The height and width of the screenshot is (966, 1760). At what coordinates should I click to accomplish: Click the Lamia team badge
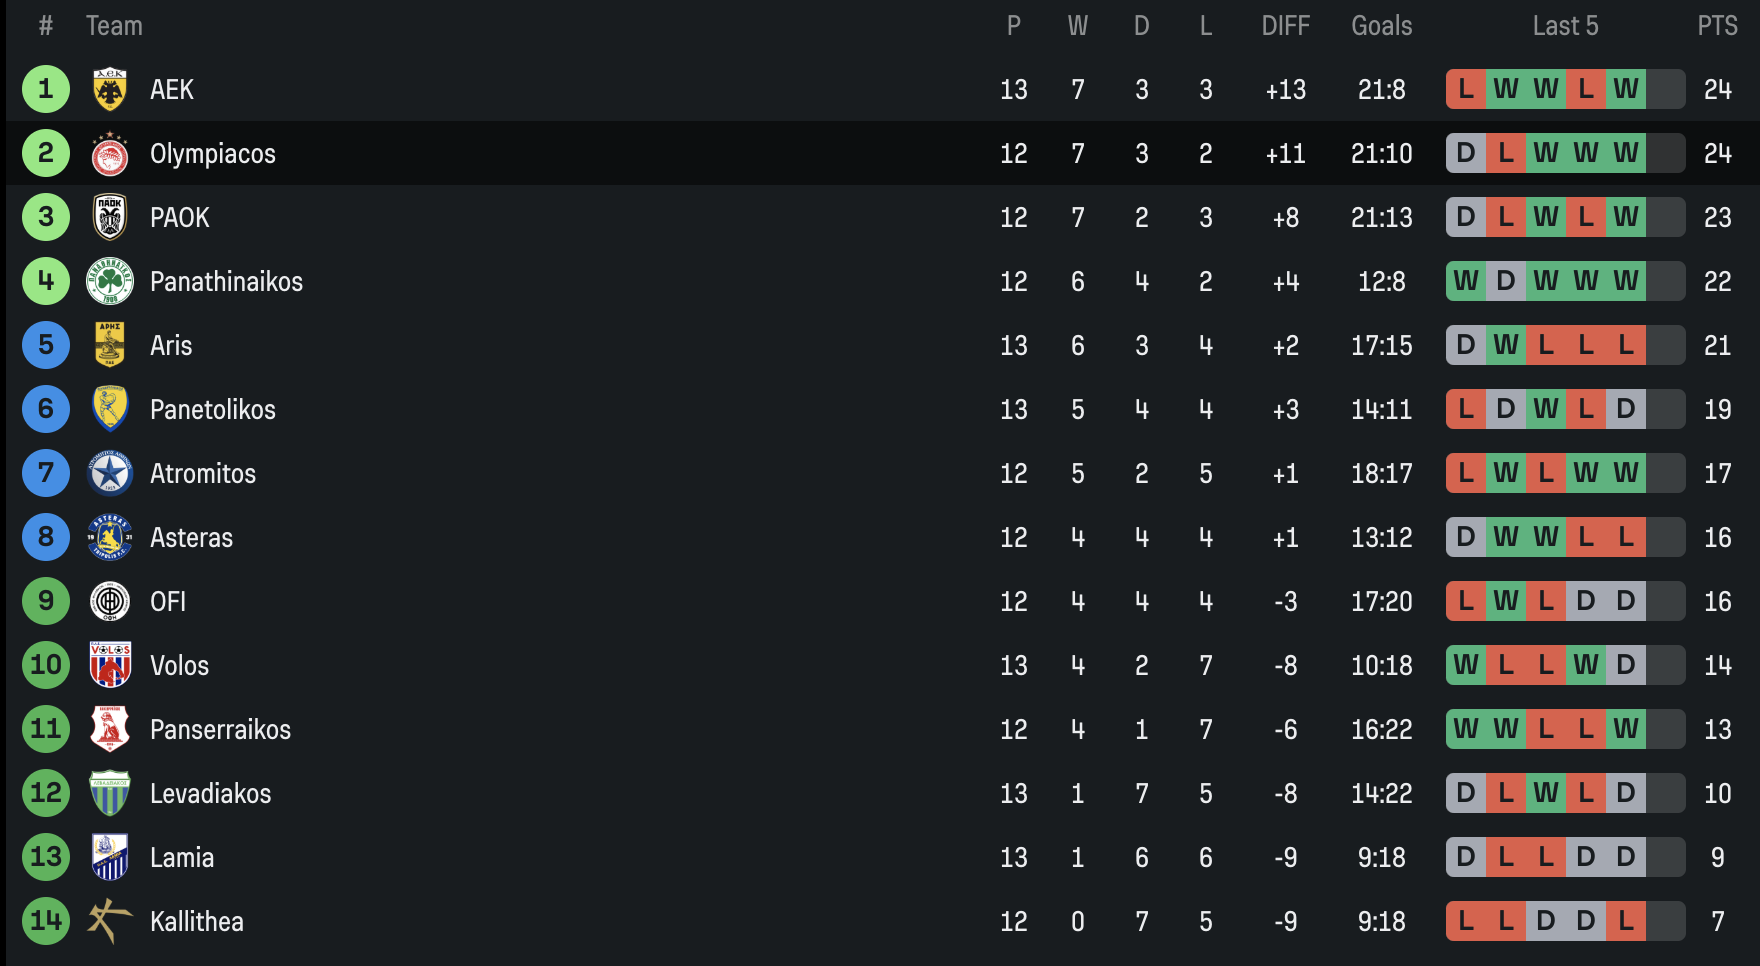point(110,857)
